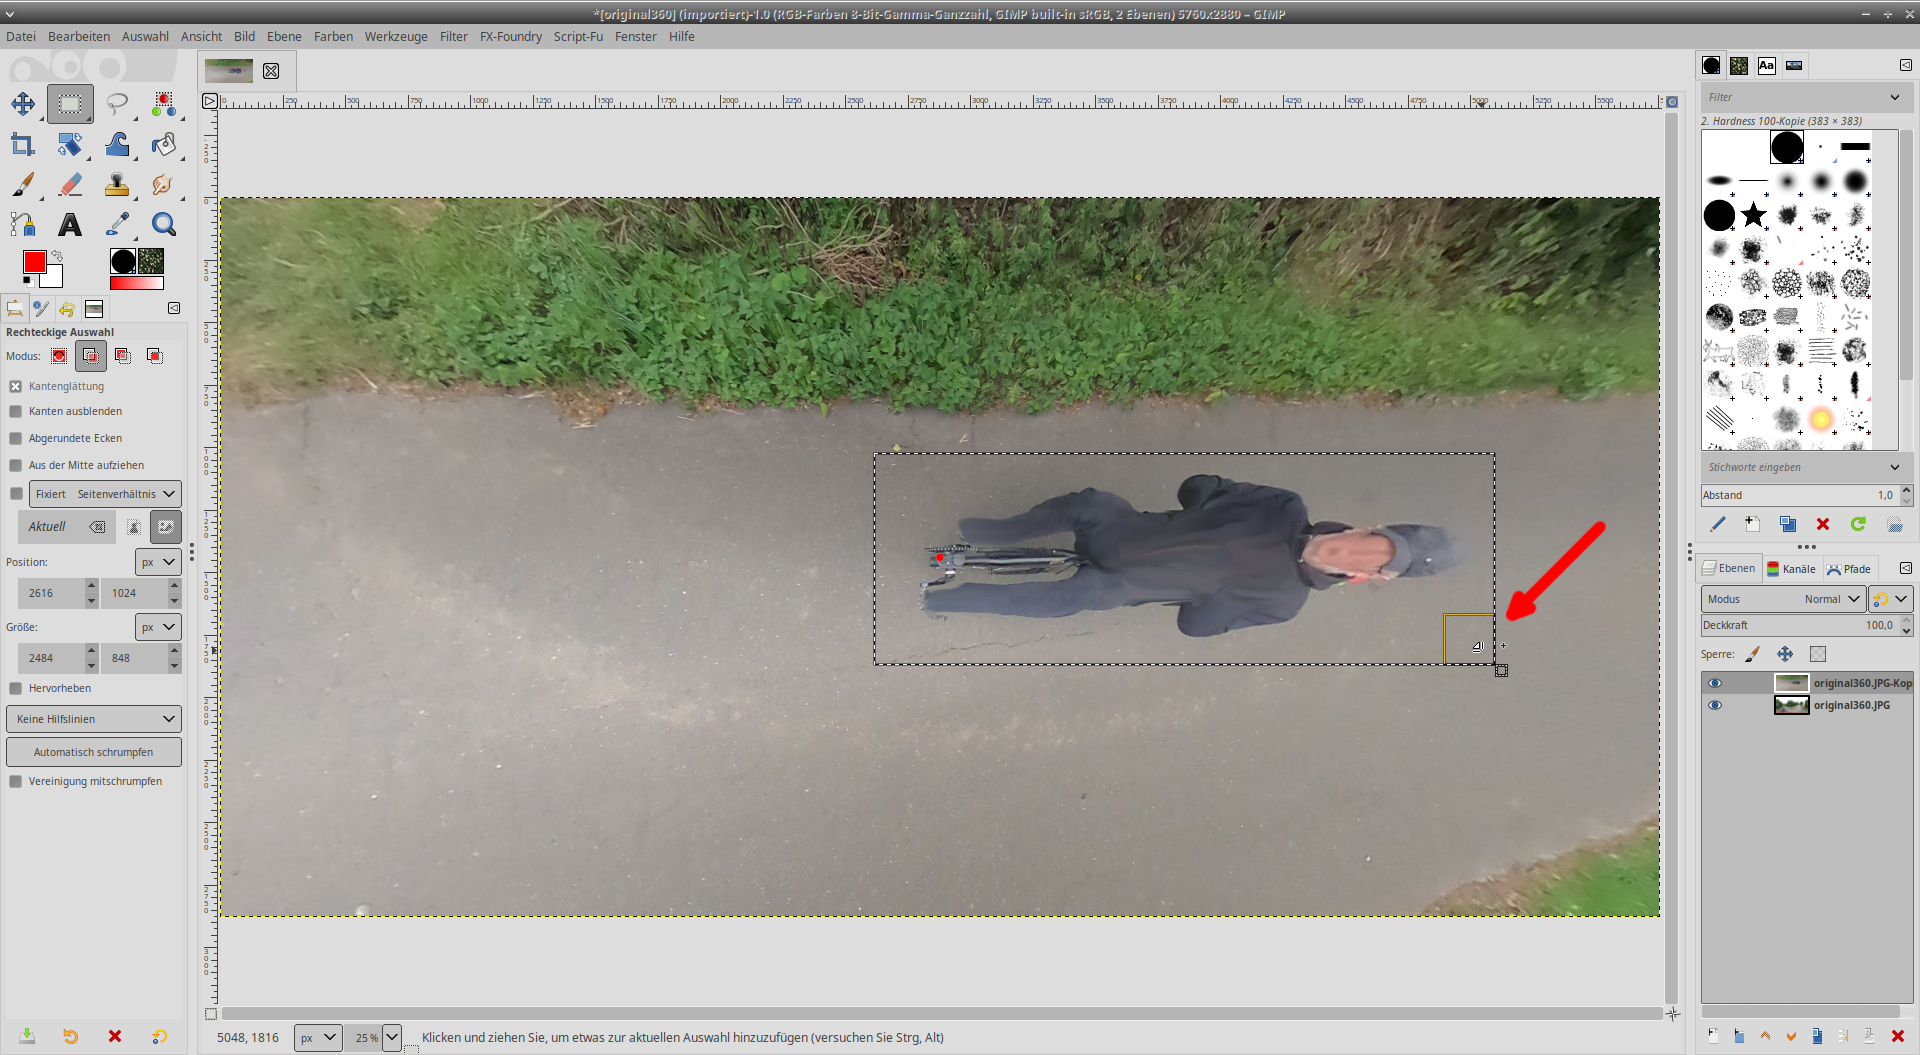1920x1055 pixels.
Task: Select the Crop tool
Action: [x=23, y=145]
